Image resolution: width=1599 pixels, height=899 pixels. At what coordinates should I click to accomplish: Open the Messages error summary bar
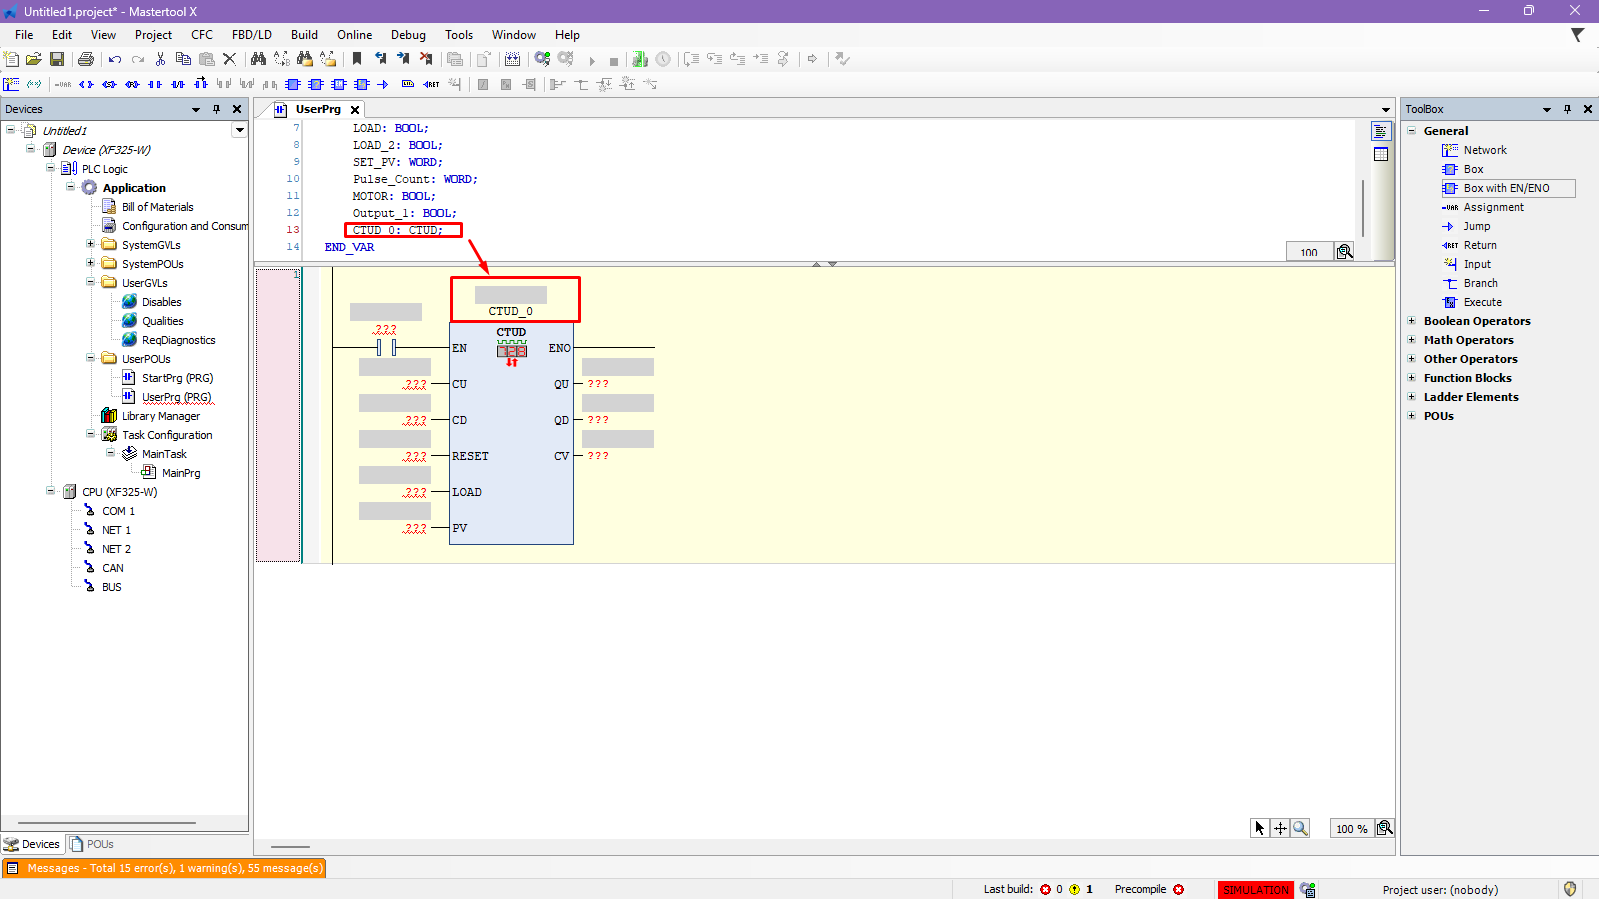click(165, 868)
